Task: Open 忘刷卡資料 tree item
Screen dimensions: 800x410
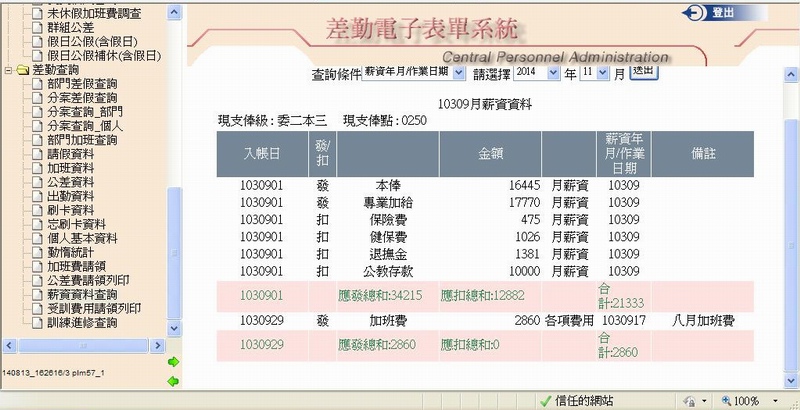Action: click(x=77, y=224)
